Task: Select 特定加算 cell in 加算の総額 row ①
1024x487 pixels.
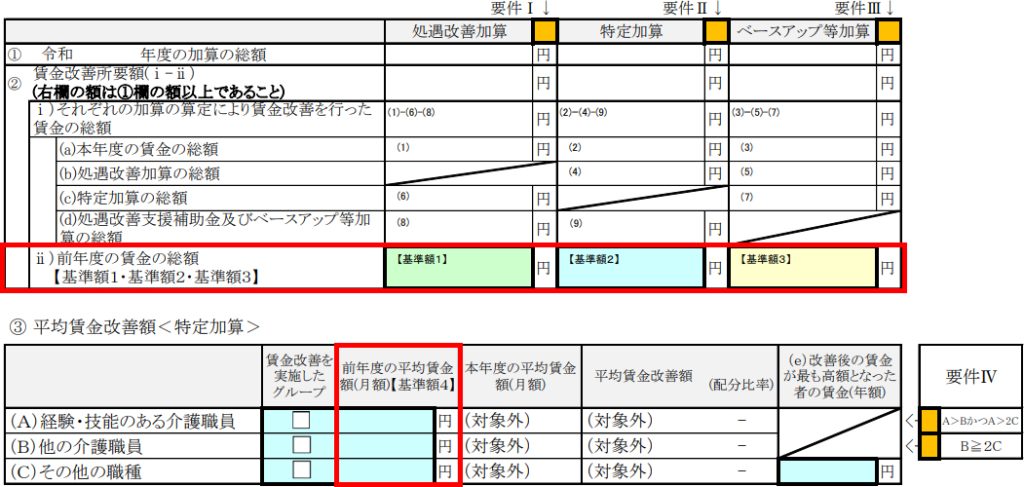Action: tap(631, 55)
